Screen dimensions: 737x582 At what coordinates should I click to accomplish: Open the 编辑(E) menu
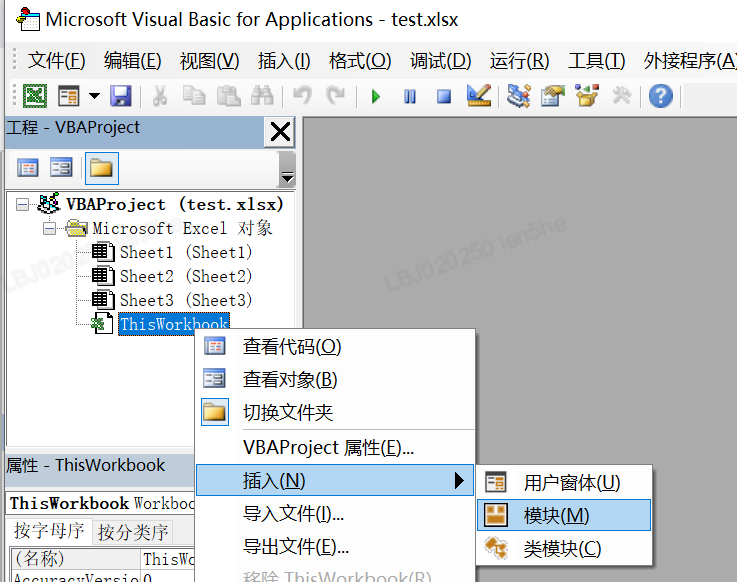(x=133, y=61)
